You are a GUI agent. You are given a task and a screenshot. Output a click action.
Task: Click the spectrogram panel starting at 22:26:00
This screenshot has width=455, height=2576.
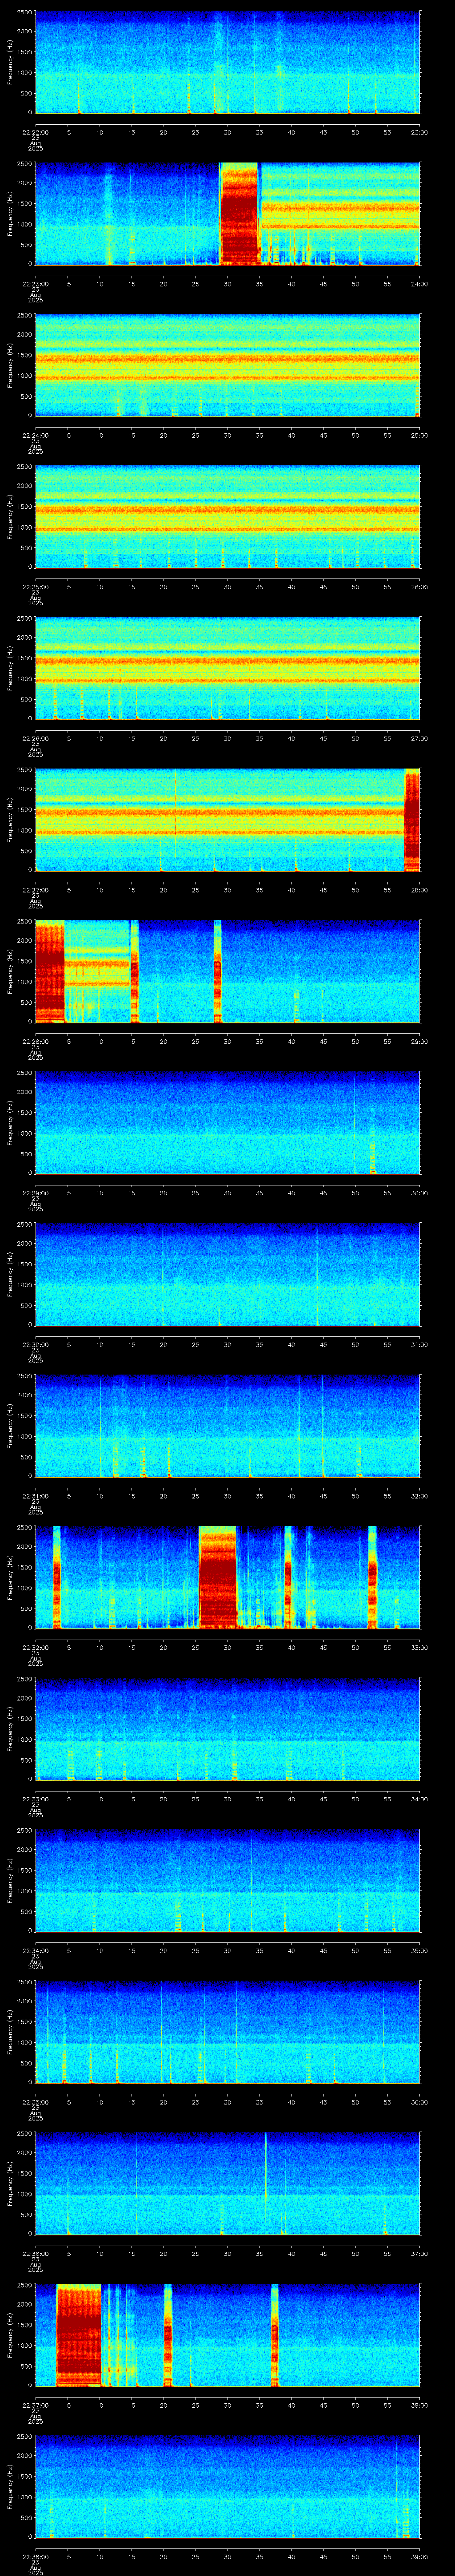coord(227,668)
